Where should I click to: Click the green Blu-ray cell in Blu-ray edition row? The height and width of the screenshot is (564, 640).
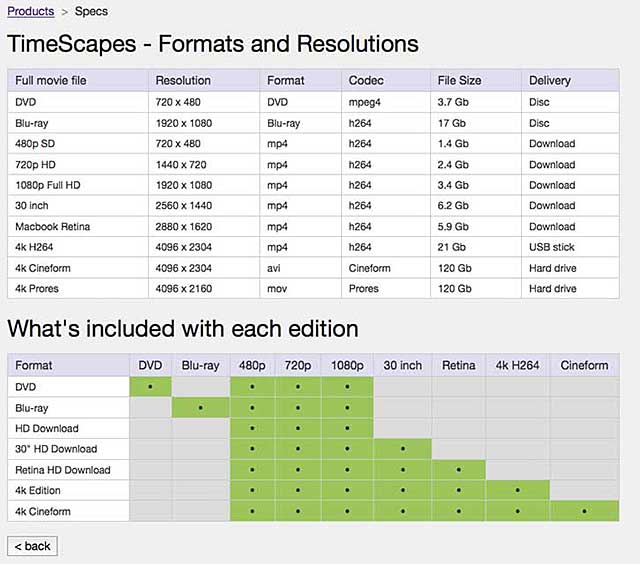tap(200, 408)
